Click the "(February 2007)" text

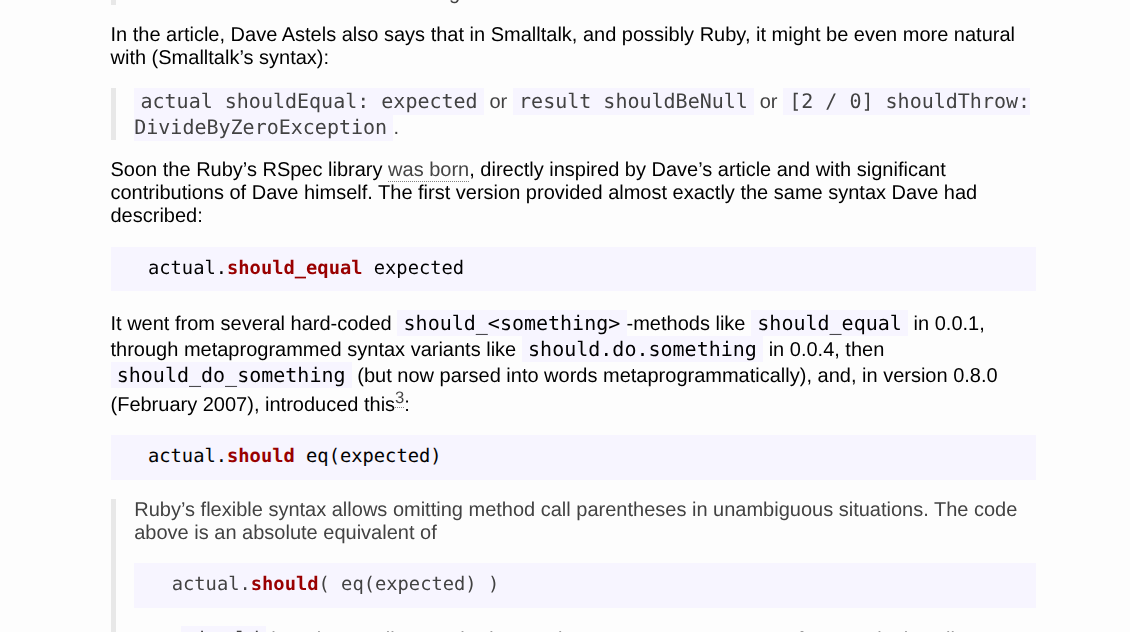click(x=184, y=405)
